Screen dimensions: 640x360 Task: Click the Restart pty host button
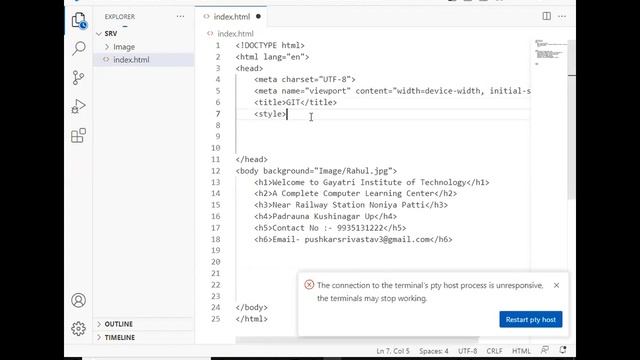click(x=531, y=320)
